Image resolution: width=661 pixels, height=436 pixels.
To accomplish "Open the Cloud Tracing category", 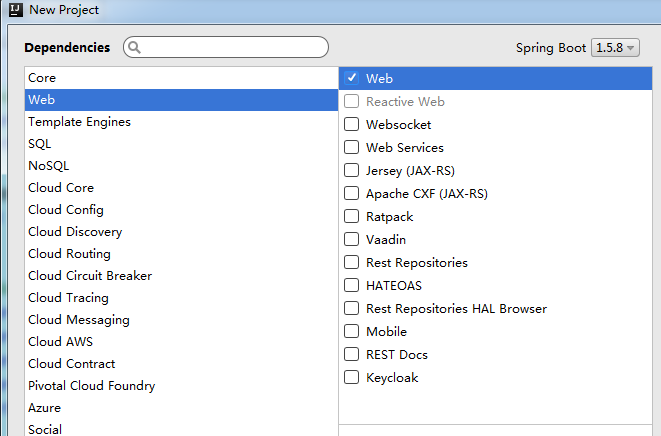I will [181, 298].
